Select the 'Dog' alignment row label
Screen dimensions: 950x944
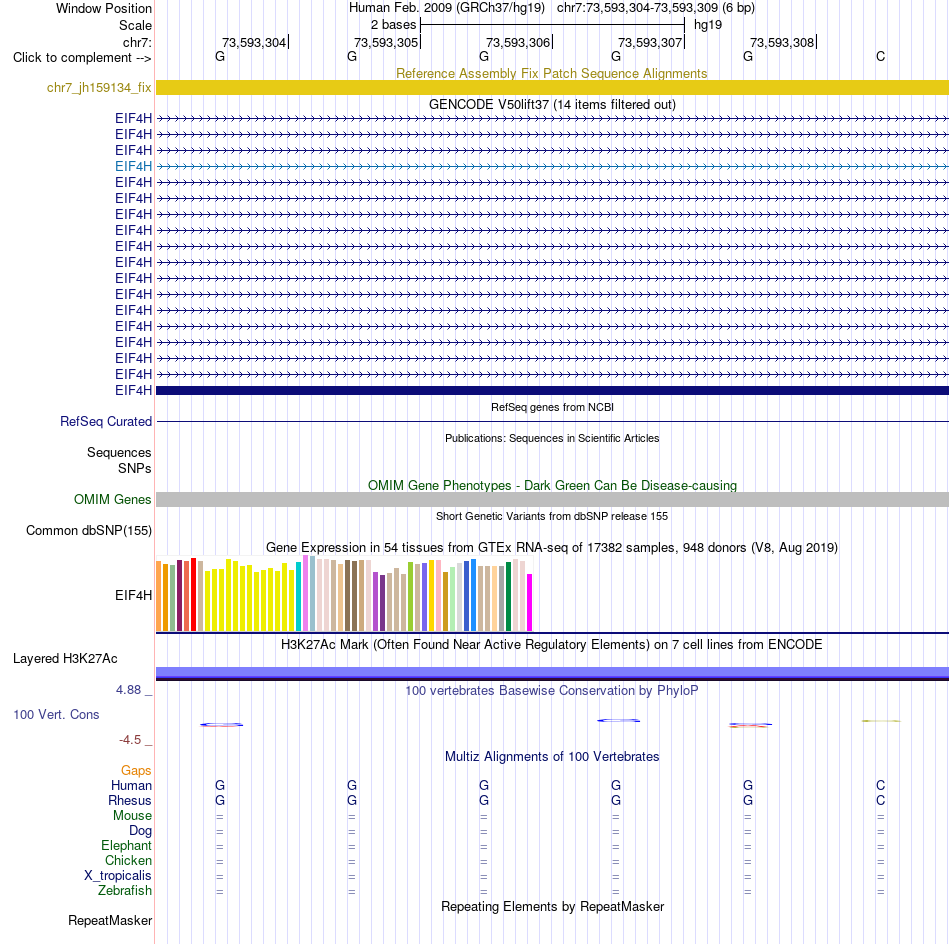tap(140, 831)
